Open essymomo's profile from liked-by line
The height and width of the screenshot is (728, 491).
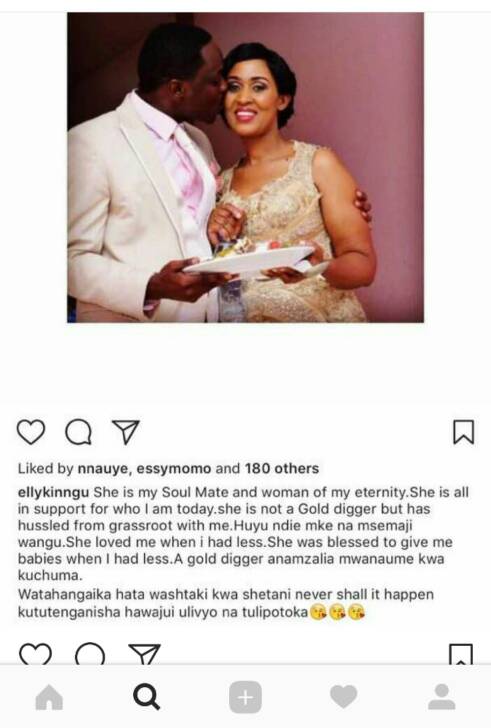point(174,468)
